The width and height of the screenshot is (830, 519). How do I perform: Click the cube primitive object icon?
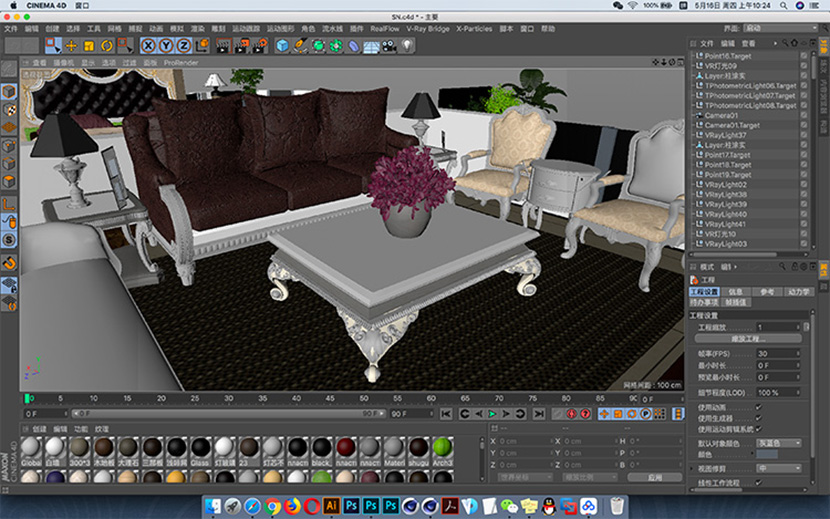point(283,45)
